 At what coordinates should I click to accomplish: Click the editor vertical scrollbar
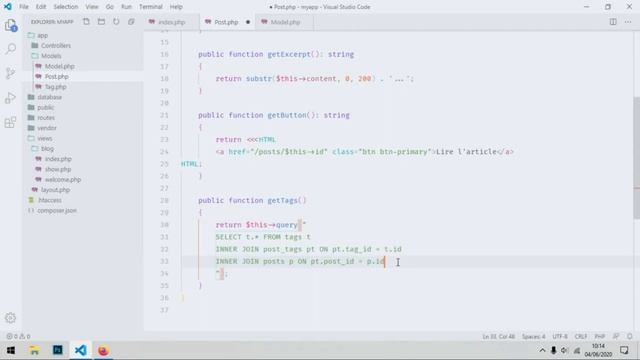coord(636,158)
